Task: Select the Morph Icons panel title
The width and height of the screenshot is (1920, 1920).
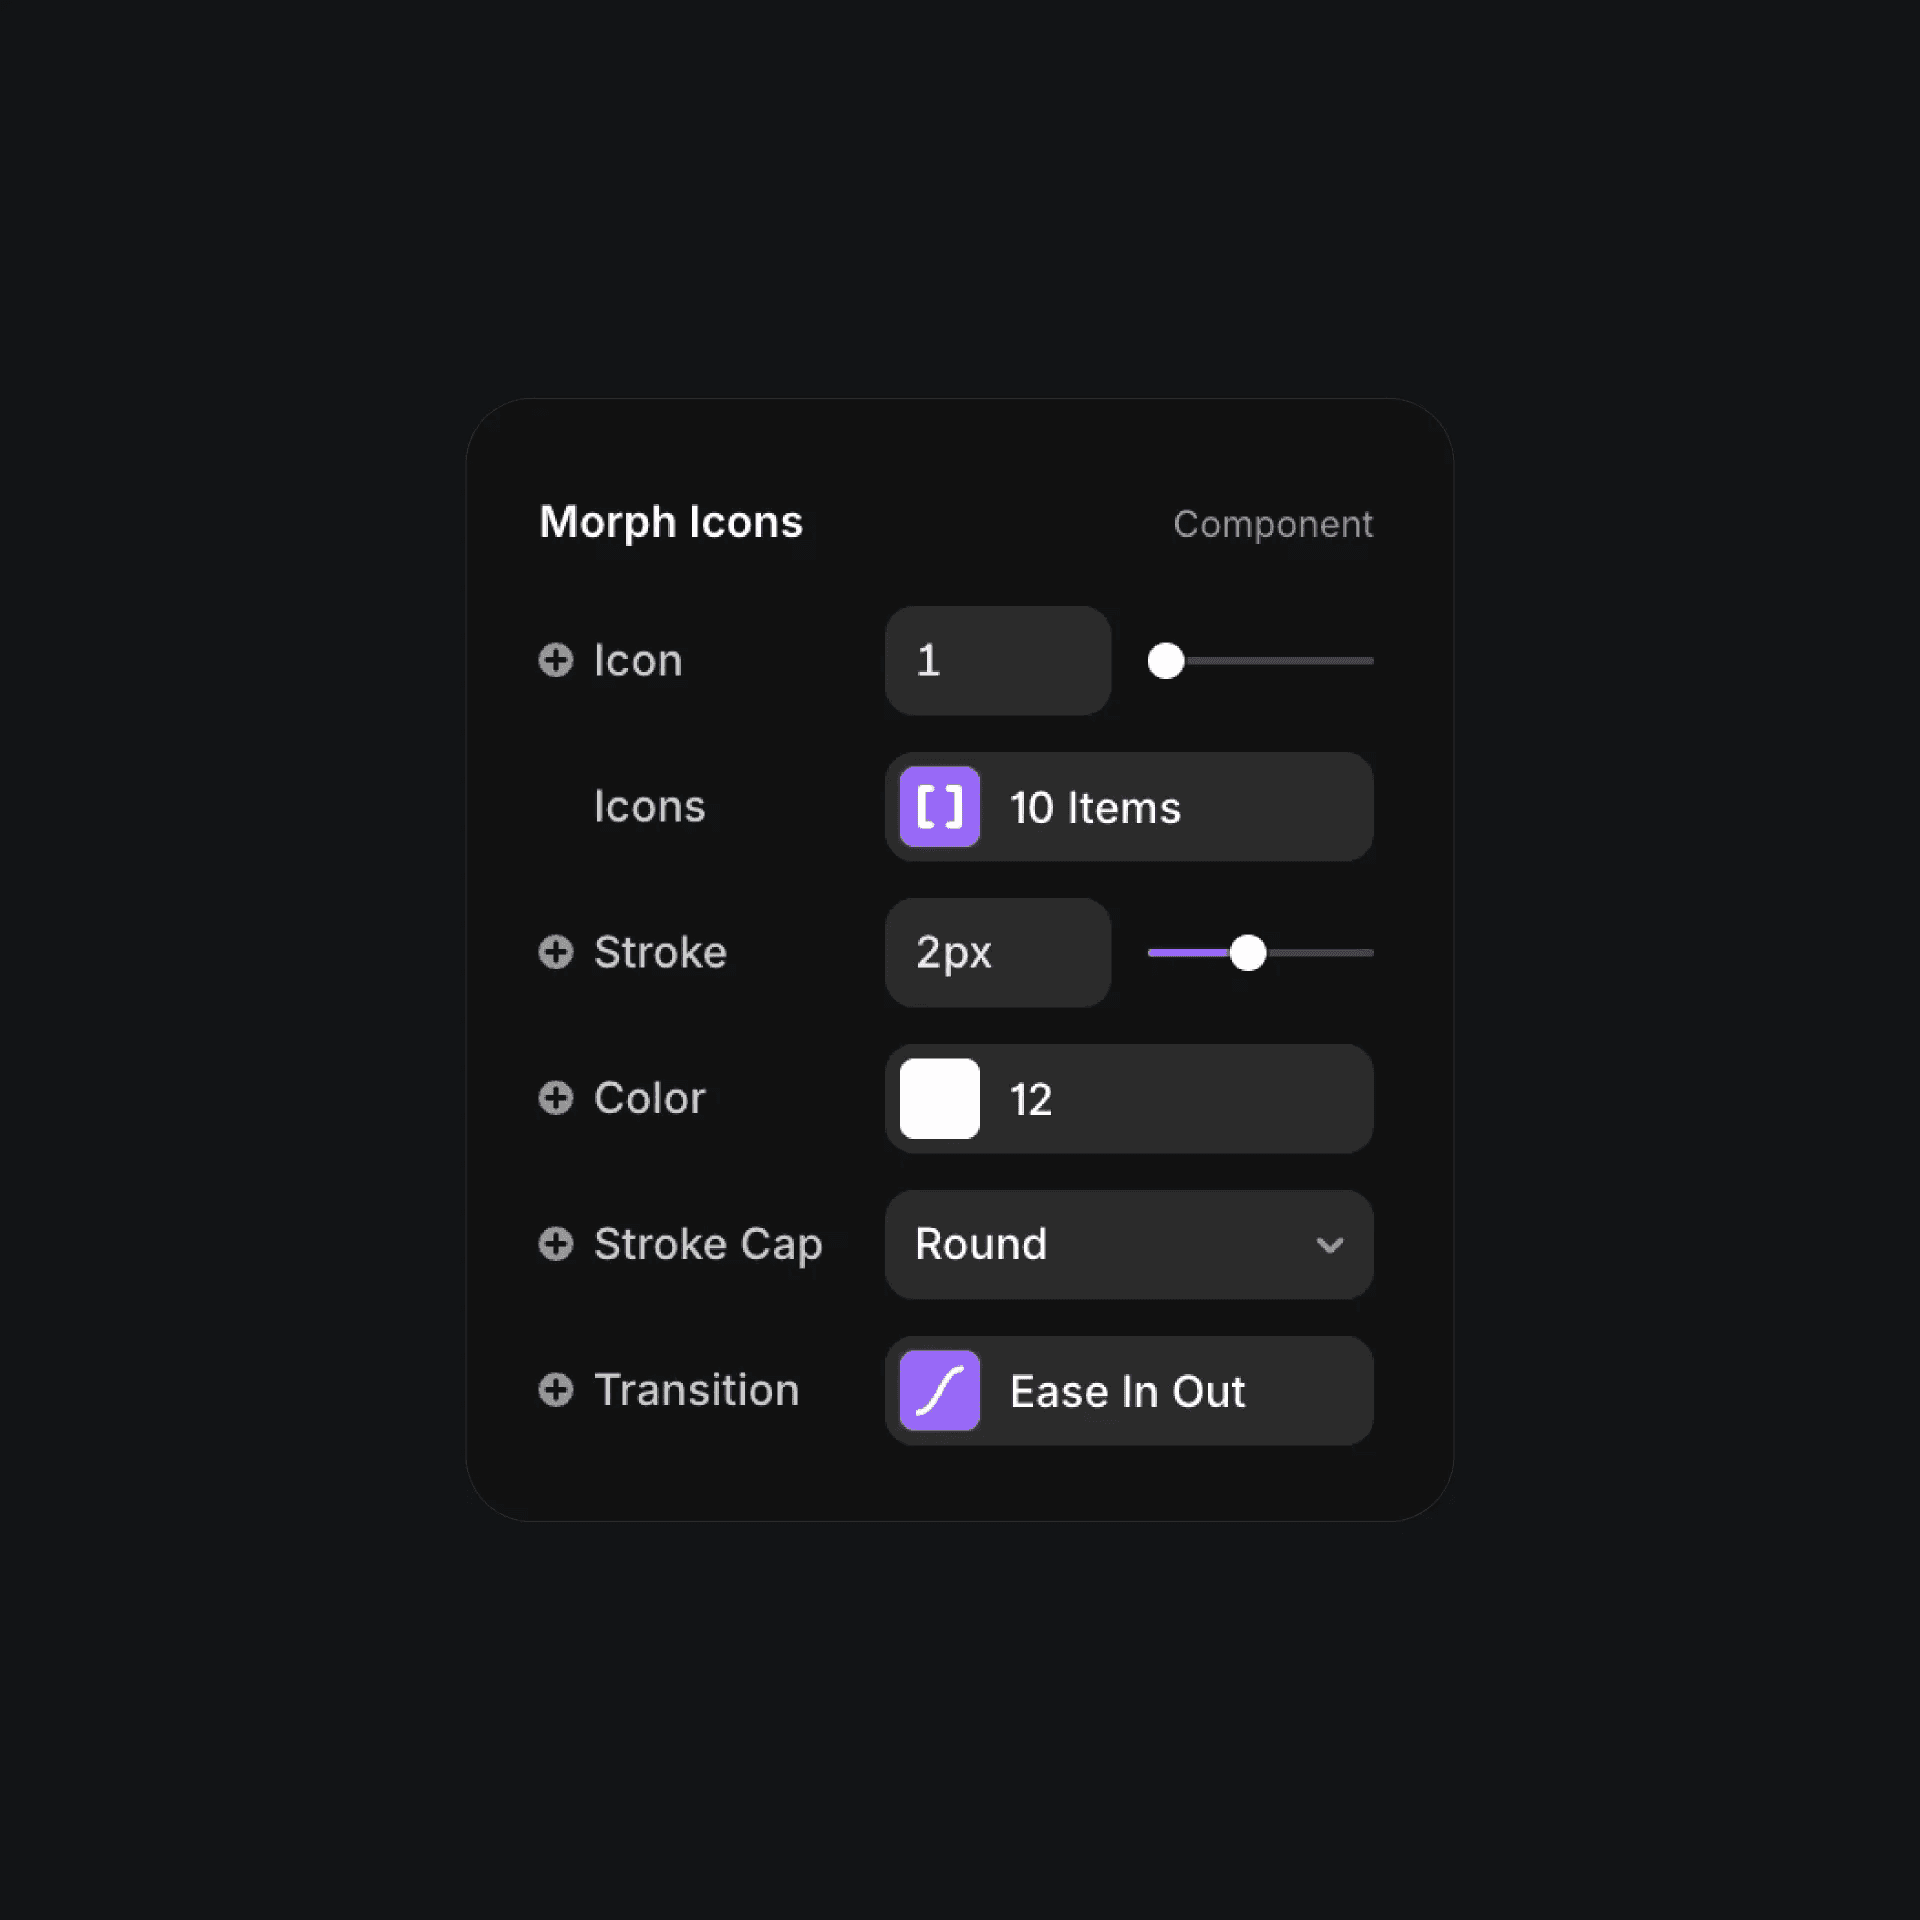Action: [x=670, y=522]
